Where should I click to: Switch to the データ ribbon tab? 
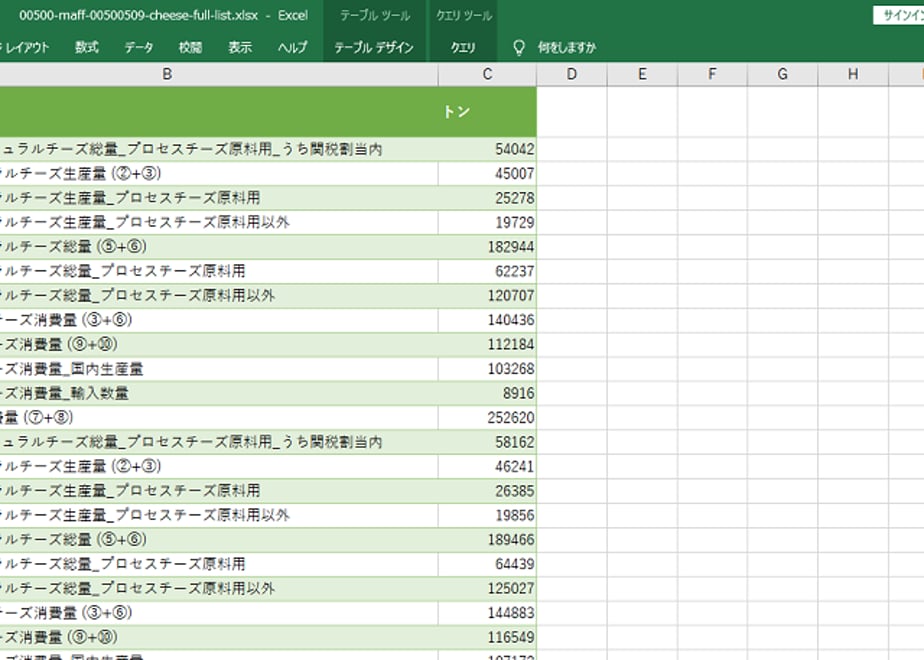click(x=138, y=48)
